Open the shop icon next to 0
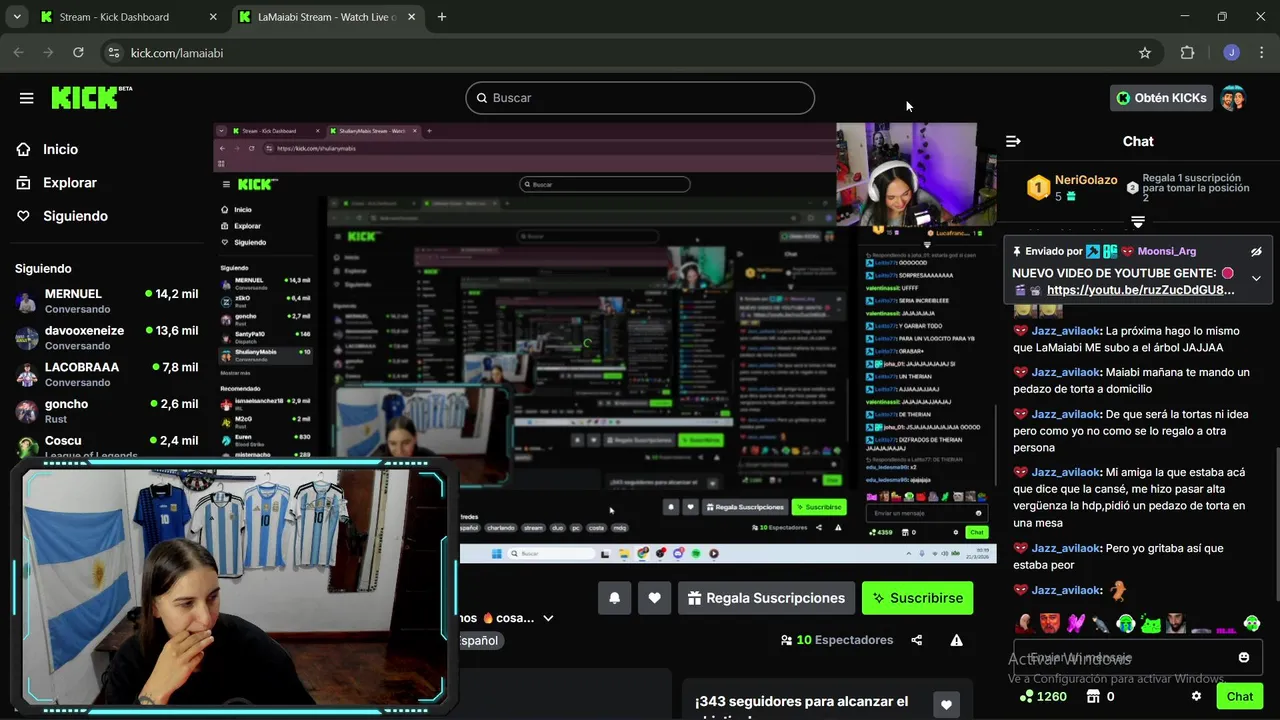The image size is (1280, 720). click(x=1094, y=696)
